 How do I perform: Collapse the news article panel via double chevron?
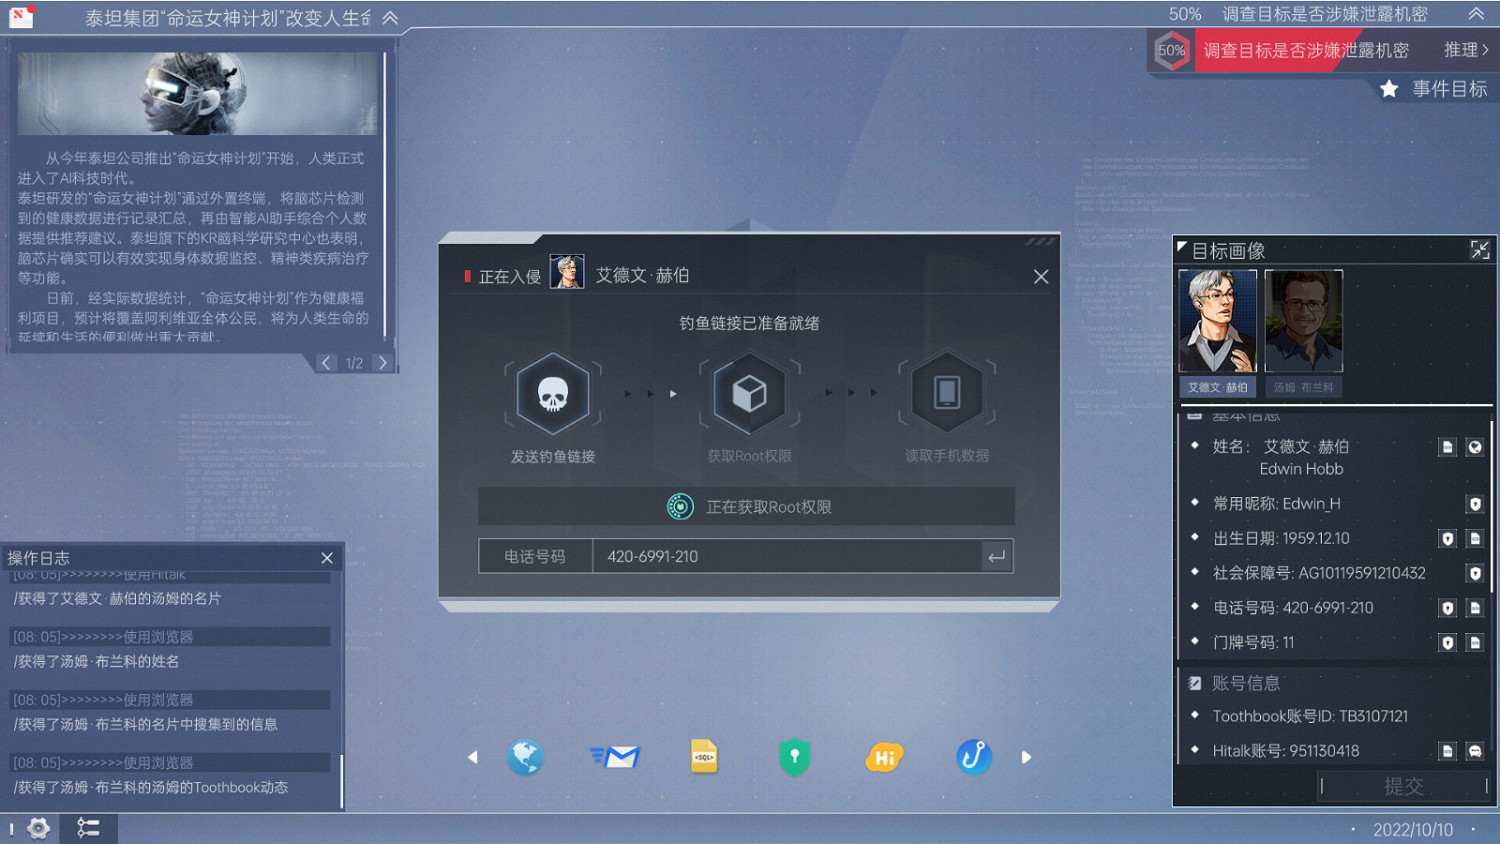(x=389, y=16)
